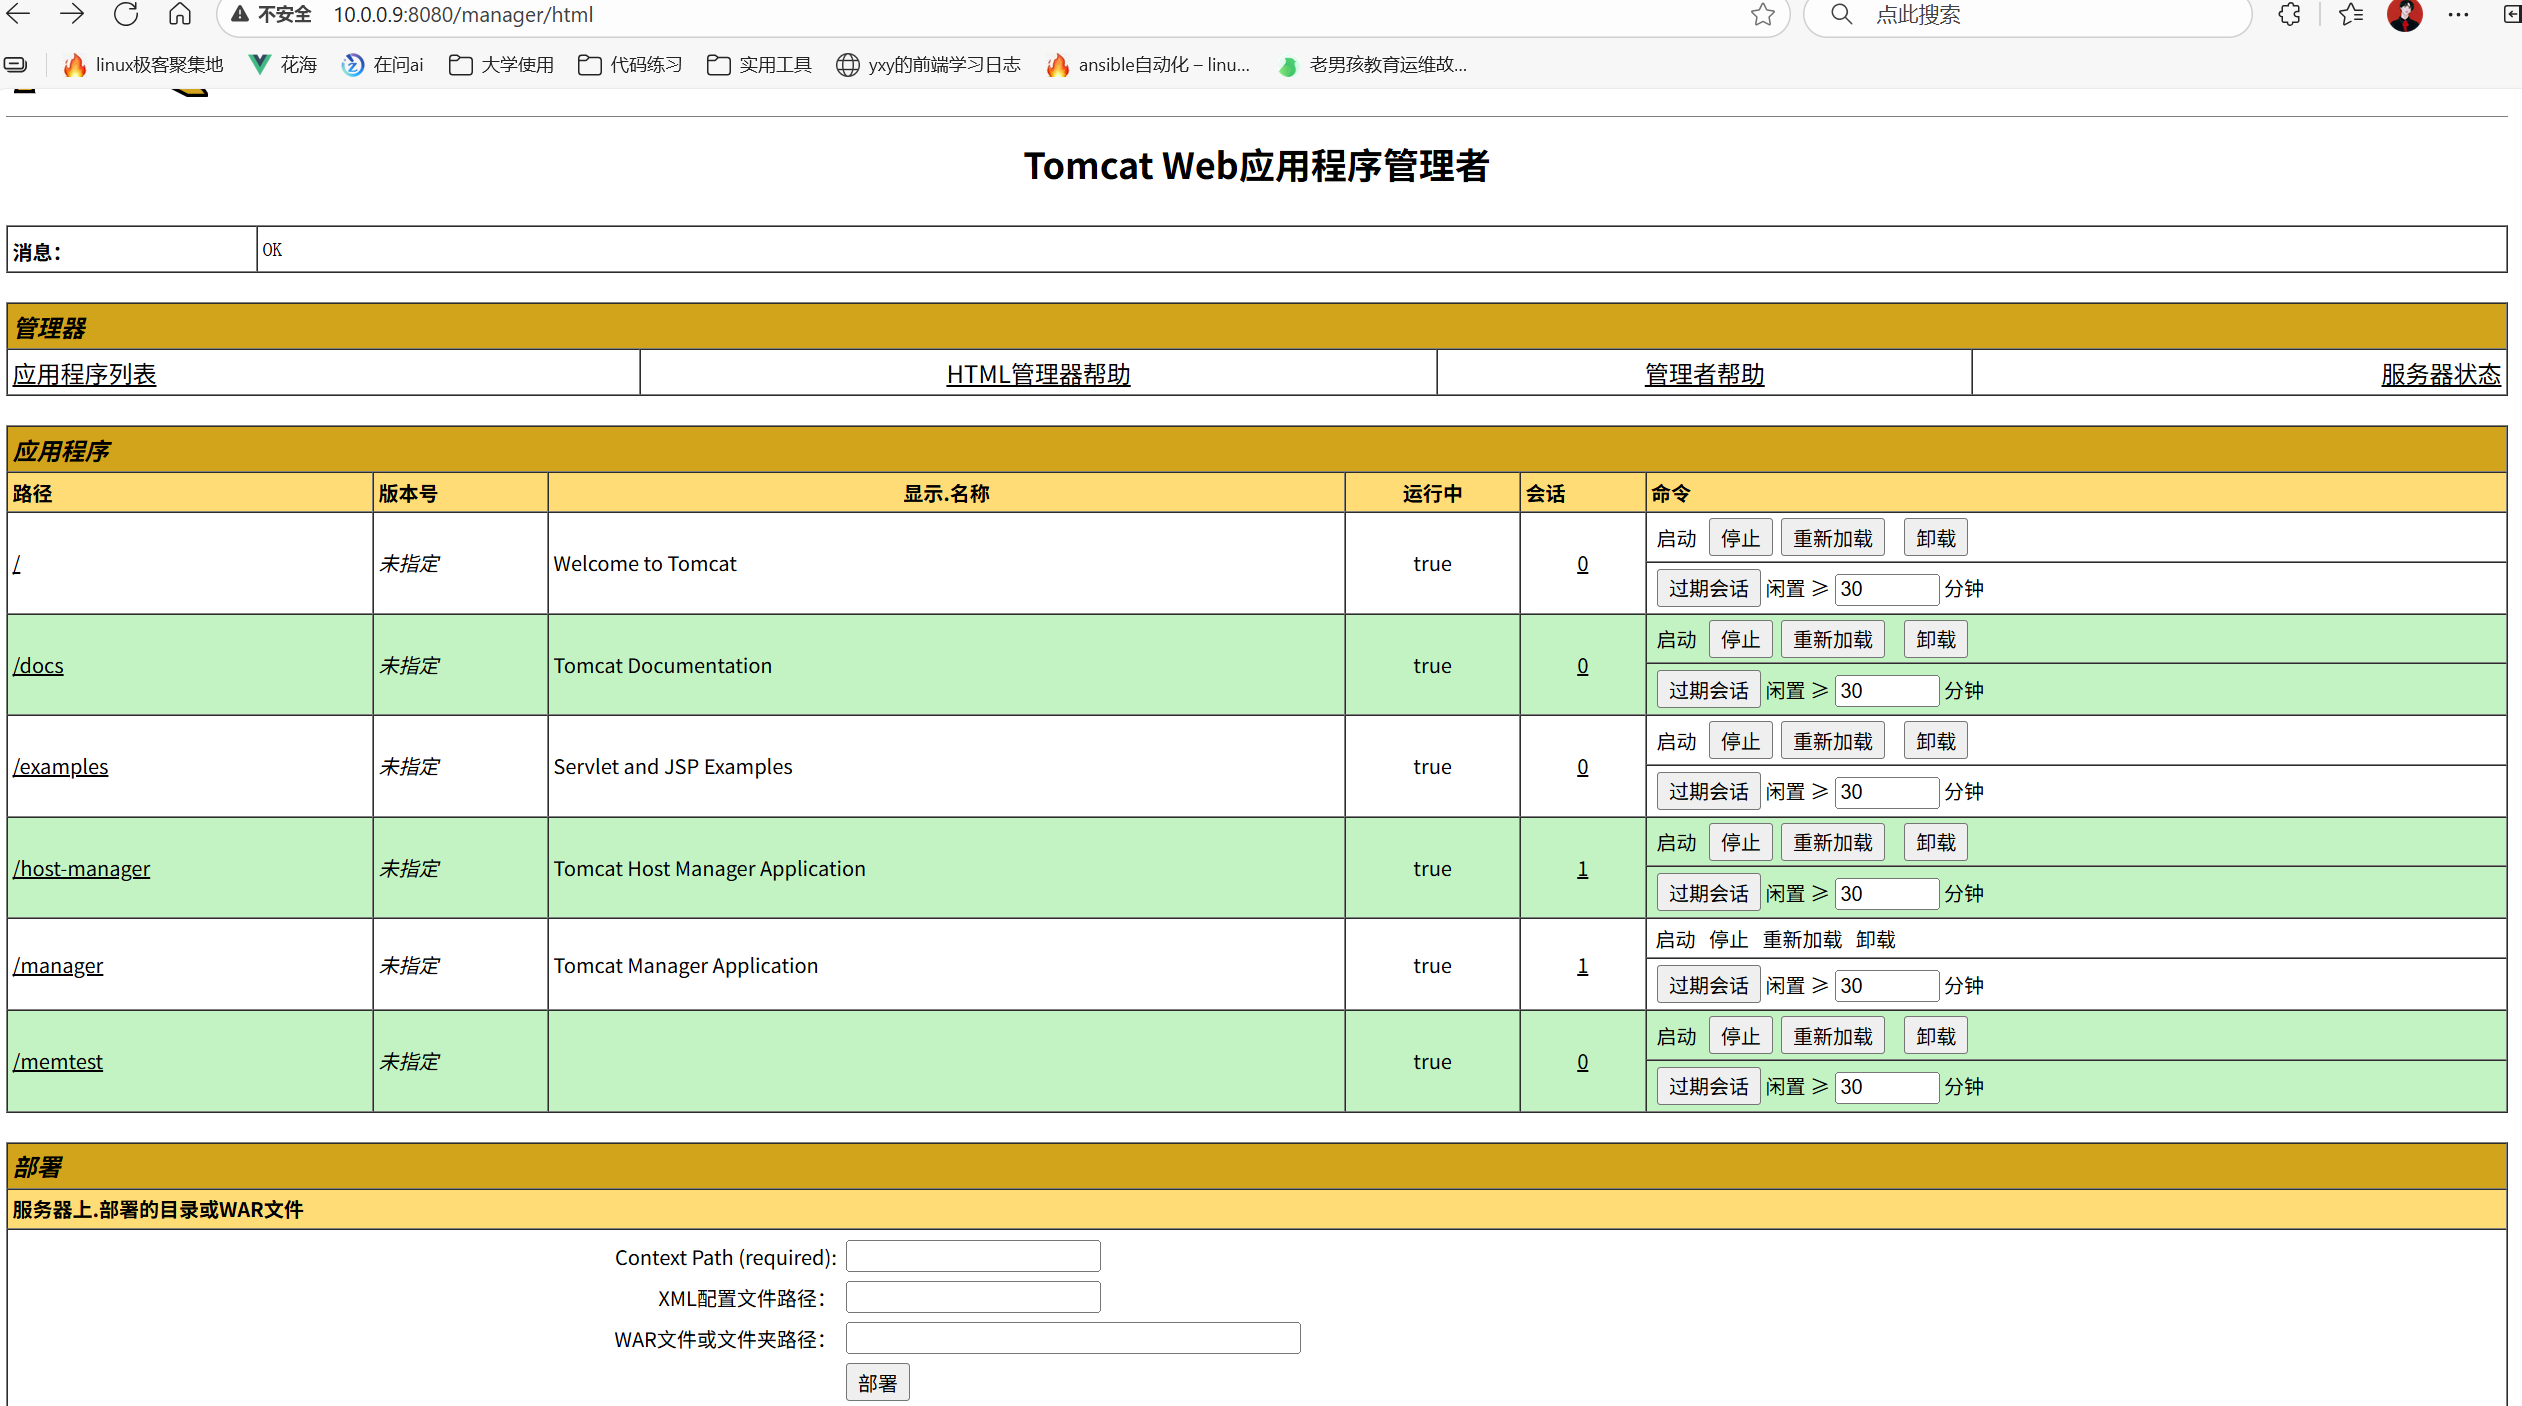The height and width of the screenshot is (1406, 2522).
Task: Open the linux极客聚集地 bookmark
Action: tap(143, 65)
